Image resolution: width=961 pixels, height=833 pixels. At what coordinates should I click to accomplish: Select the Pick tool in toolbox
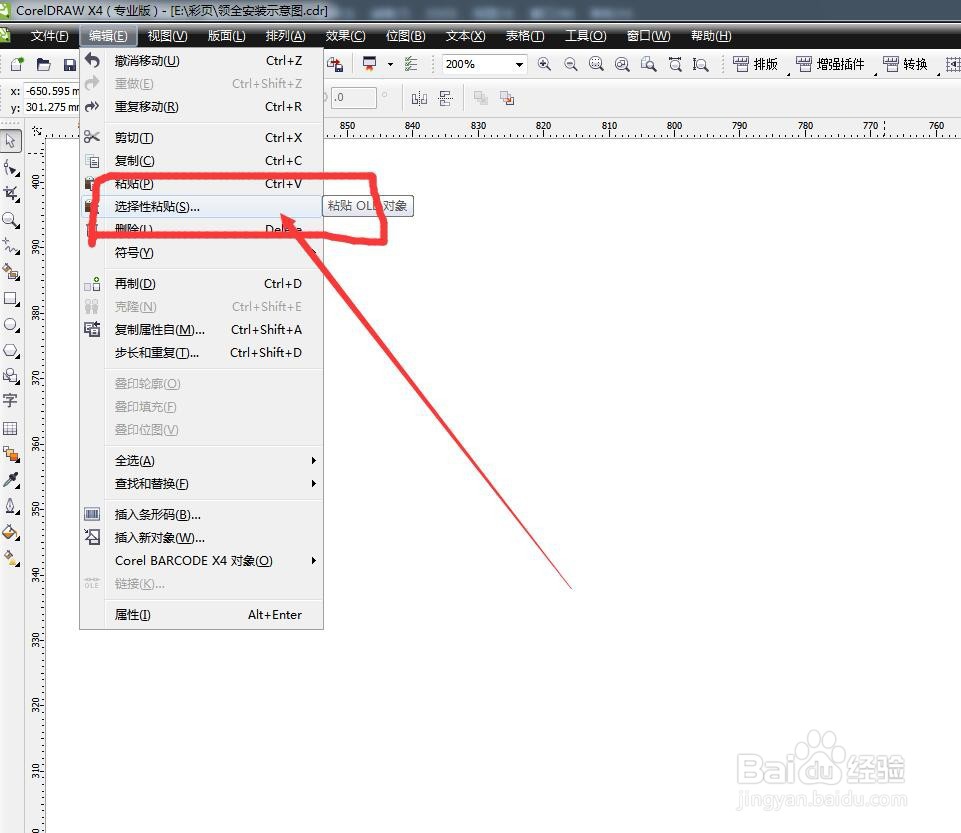point(10,141)
